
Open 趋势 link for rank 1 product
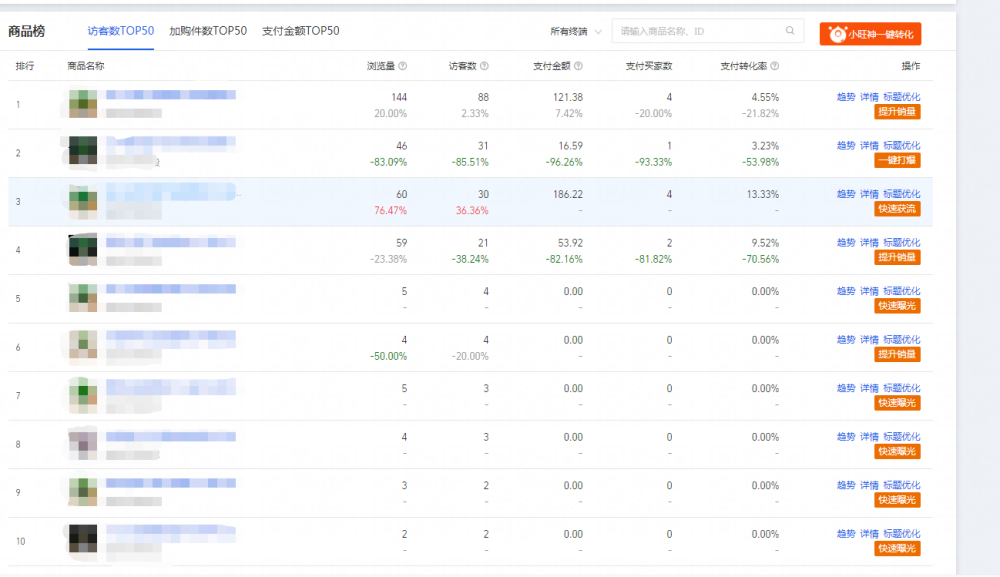click(846, 97)
